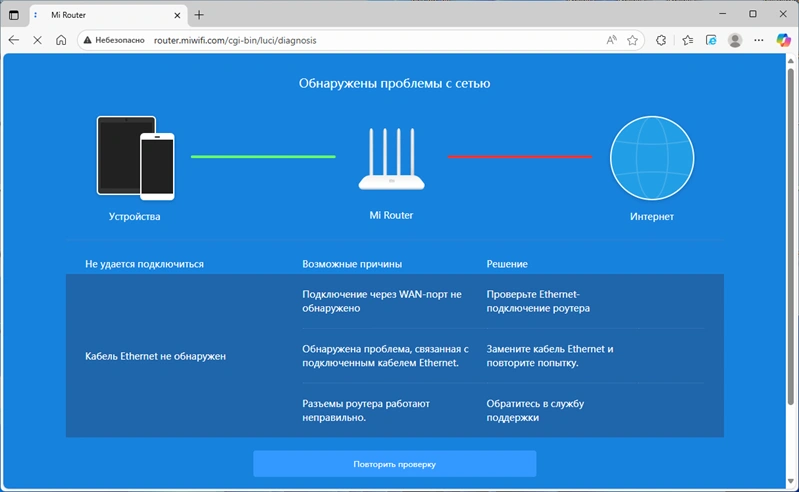Open the tab actions menu icon
The height and width of the screenshot is (492, 800).
pos(14,15)
